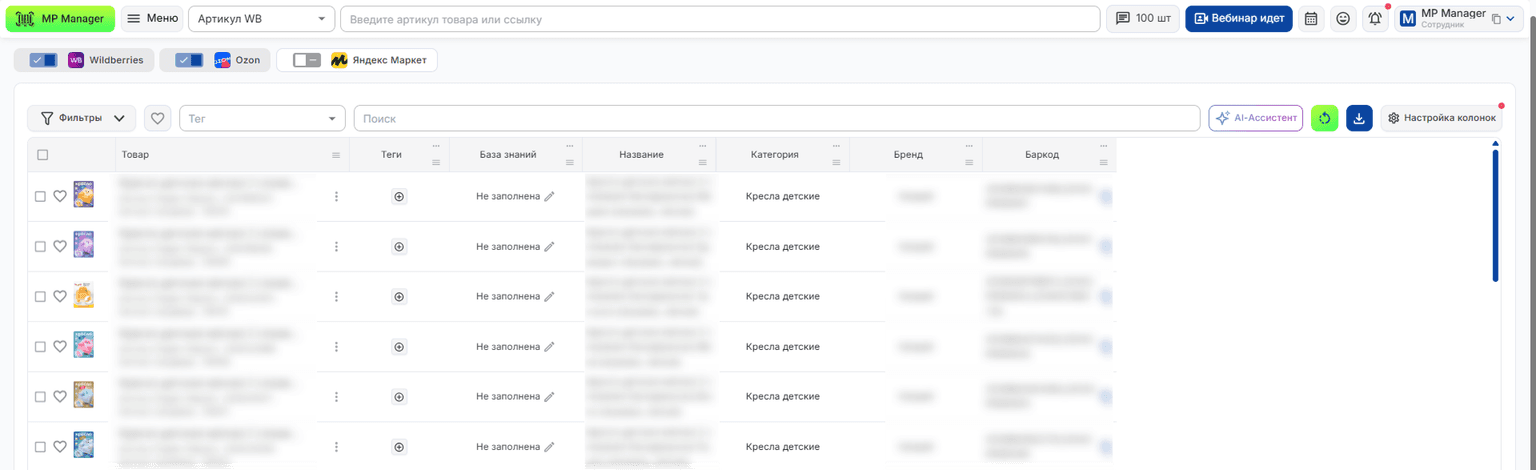Join via Вебинар идет button
The width and height of the screenshot is (1536, 470).
(x=1239, y=18)
